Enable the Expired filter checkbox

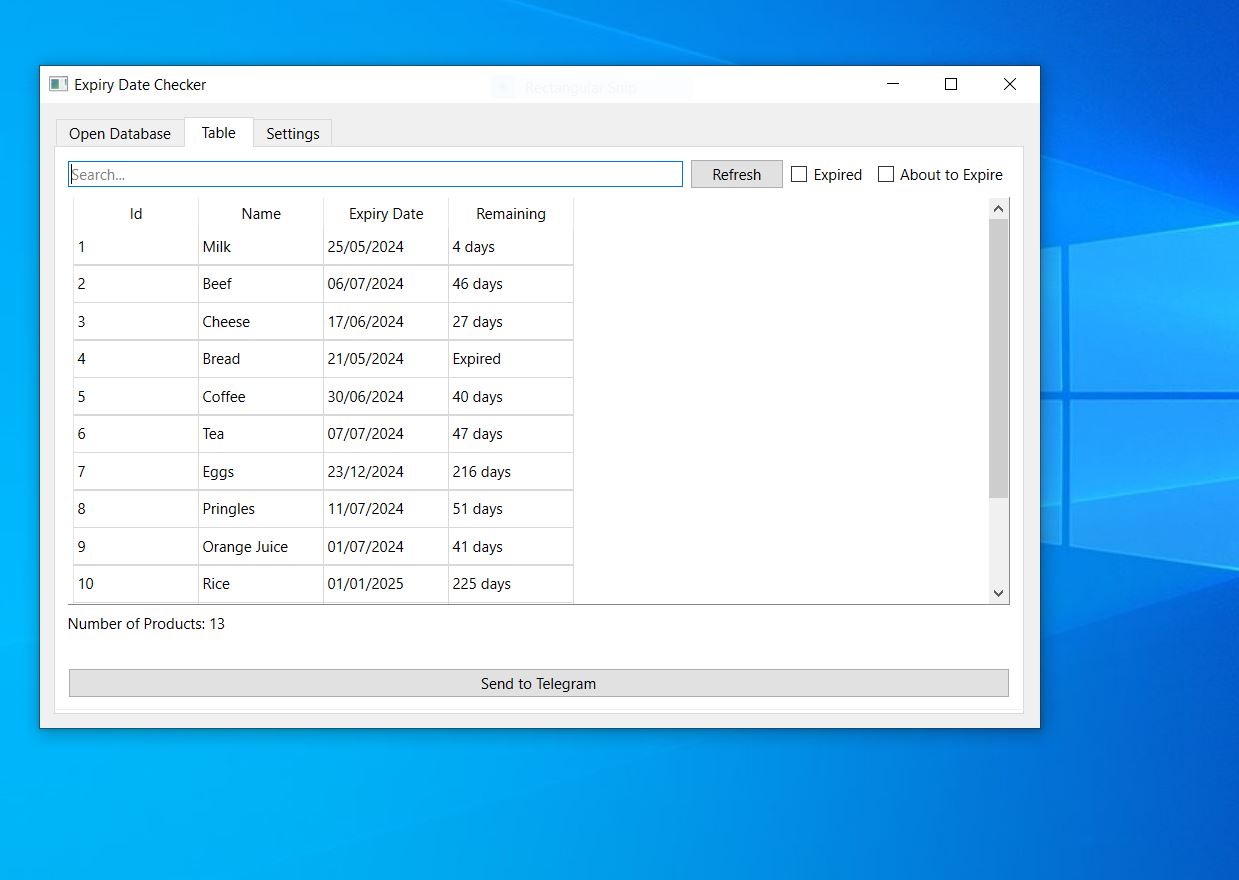click(x=799, y=174)
